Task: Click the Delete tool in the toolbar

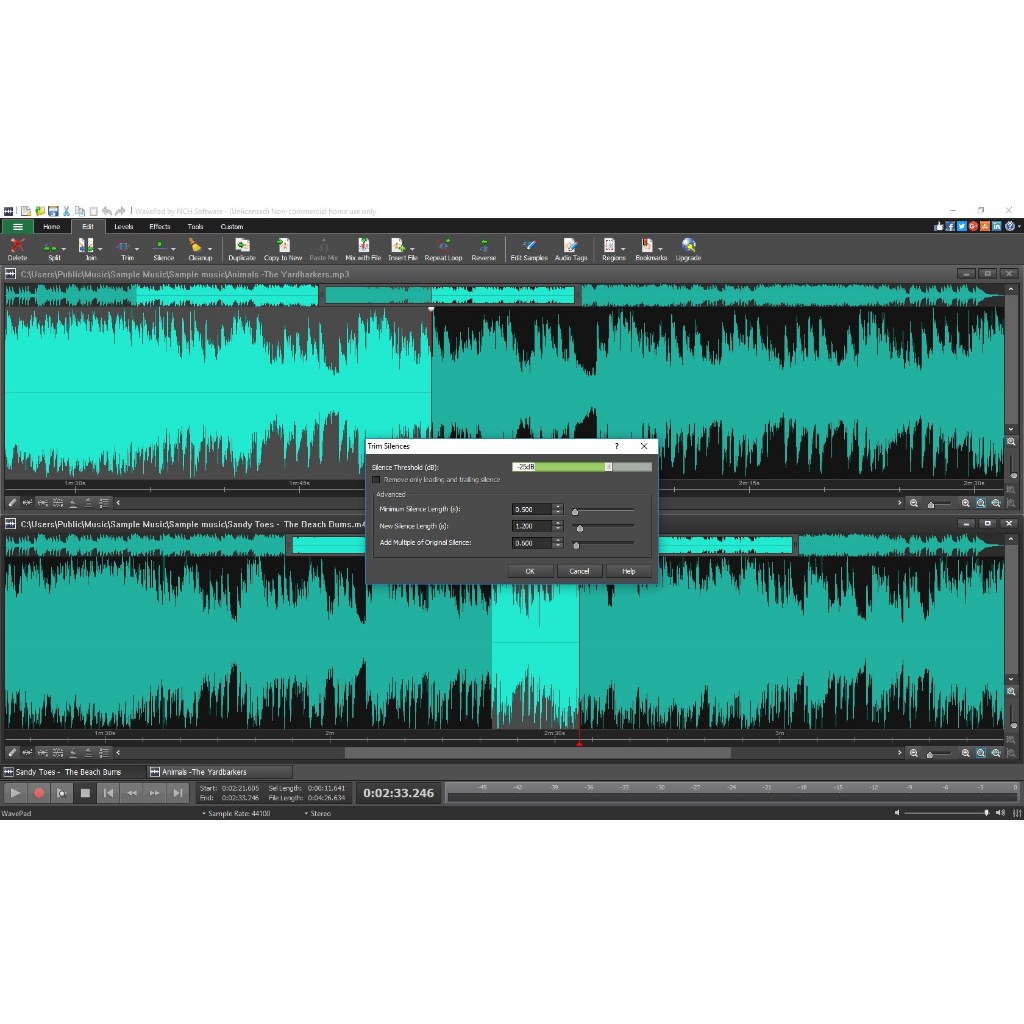Action: tap(17, 249)
